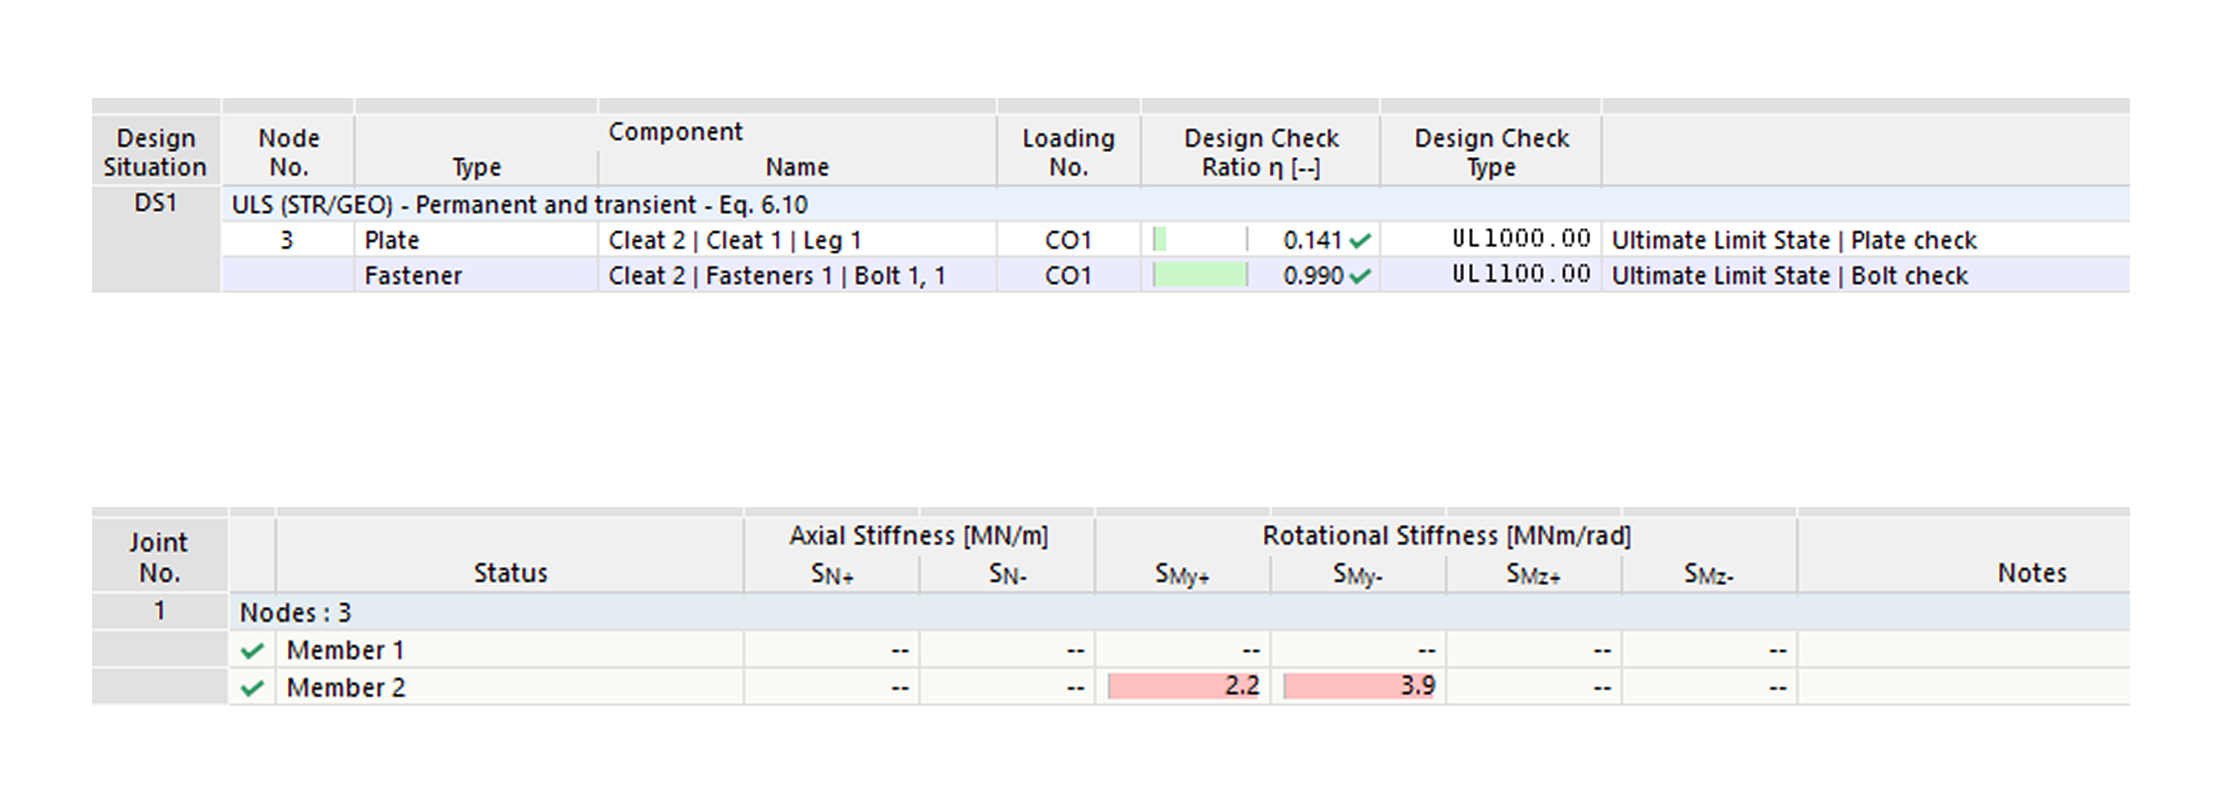Viewport: 2222px width, 804px height.
Task: Click the green ratio bar for 0.990
Action: click(1200, 276)
